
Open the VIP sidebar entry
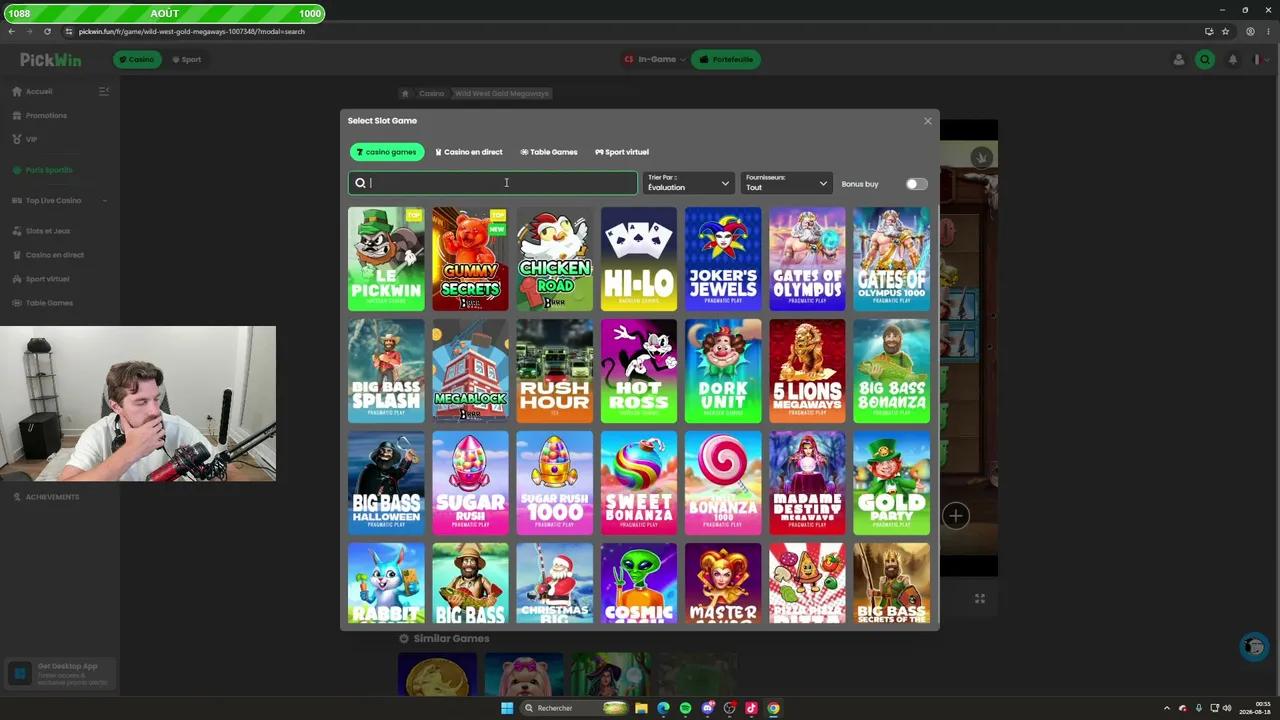click(25, 139)
